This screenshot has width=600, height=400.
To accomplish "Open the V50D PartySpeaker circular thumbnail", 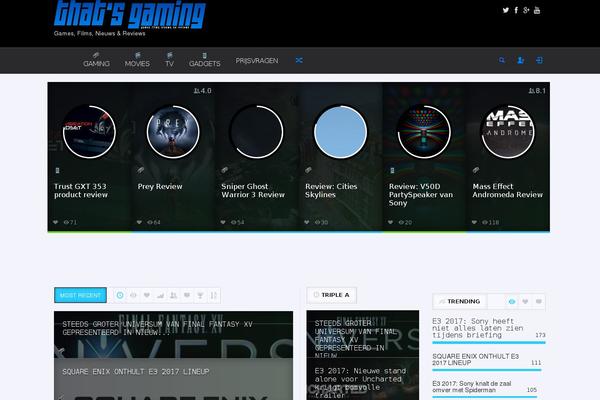I will pos(424,132).
